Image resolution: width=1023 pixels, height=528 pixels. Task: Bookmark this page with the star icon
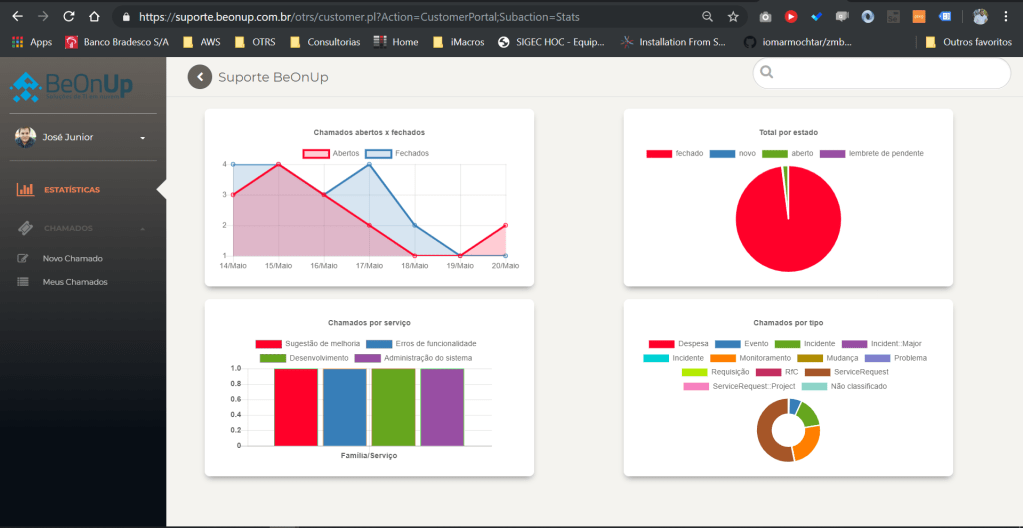click(x=733, y=17)
